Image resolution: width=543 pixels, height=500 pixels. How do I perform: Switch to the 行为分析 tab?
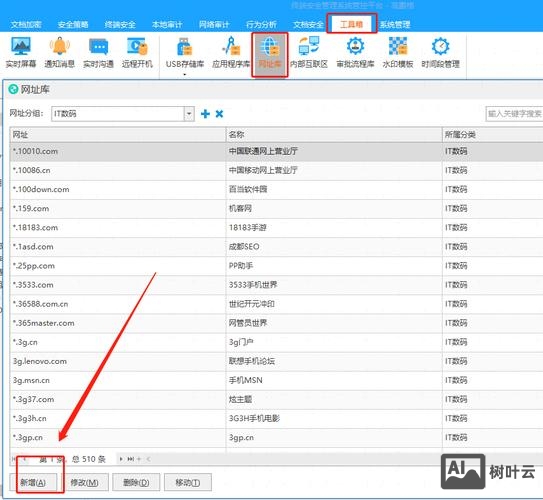pyautogui.click(x=261, y=24)
